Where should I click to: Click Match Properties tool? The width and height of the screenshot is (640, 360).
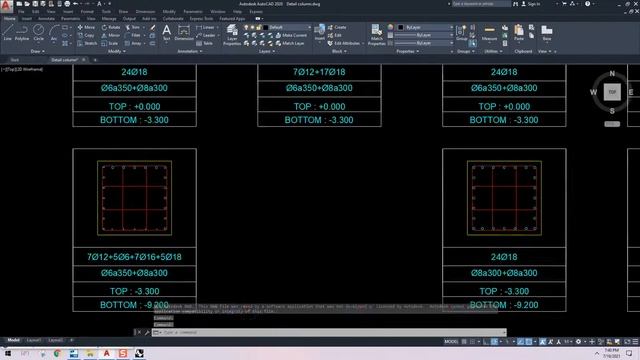pos(377,34)
